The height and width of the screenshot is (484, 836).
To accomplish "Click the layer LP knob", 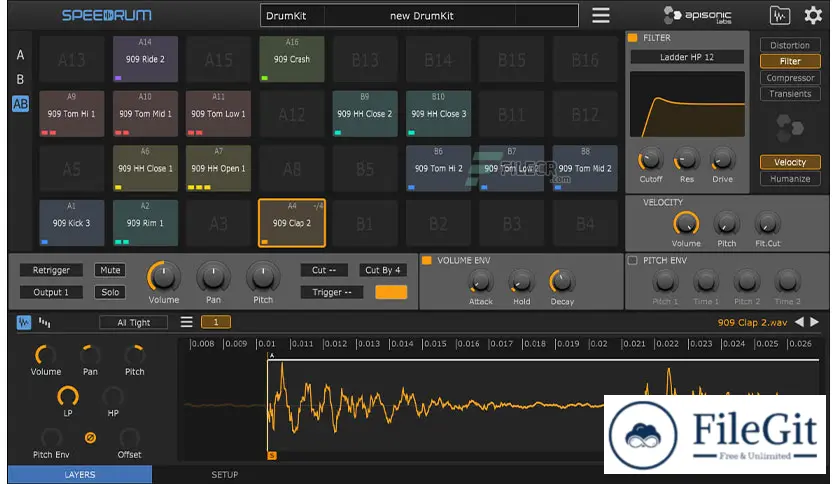I will [68, 396].
